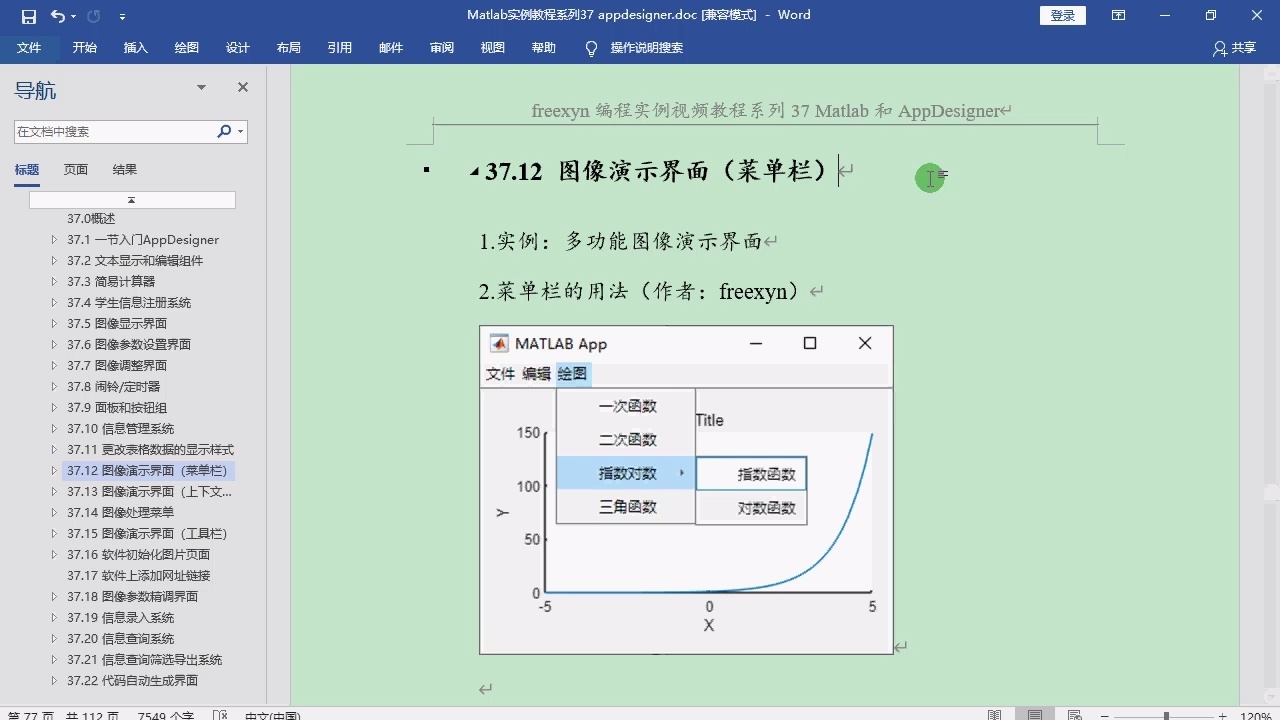This screenshot has height=720, width=1280.
Task: Click the navigation pane search magnifier icon
Action: [225, 131]
